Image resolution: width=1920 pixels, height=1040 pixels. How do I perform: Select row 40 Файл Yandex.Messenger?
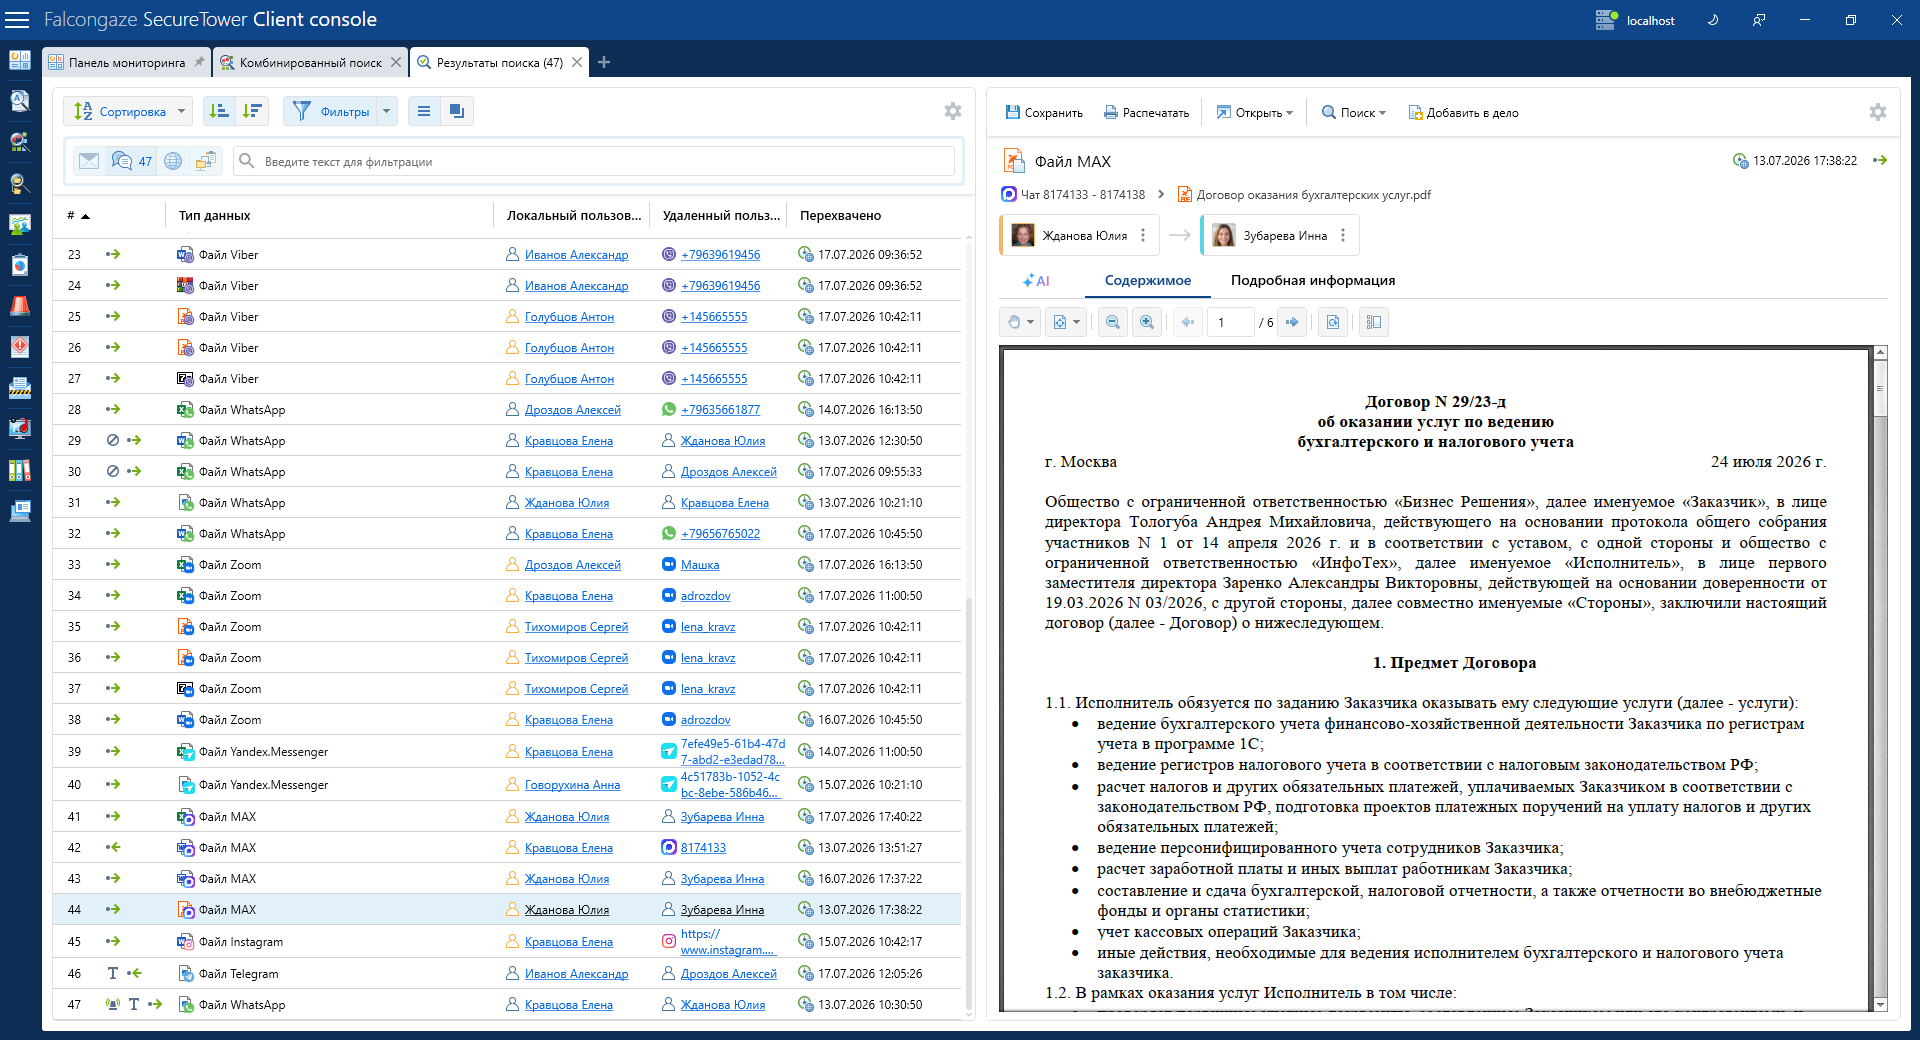[507, 785]
